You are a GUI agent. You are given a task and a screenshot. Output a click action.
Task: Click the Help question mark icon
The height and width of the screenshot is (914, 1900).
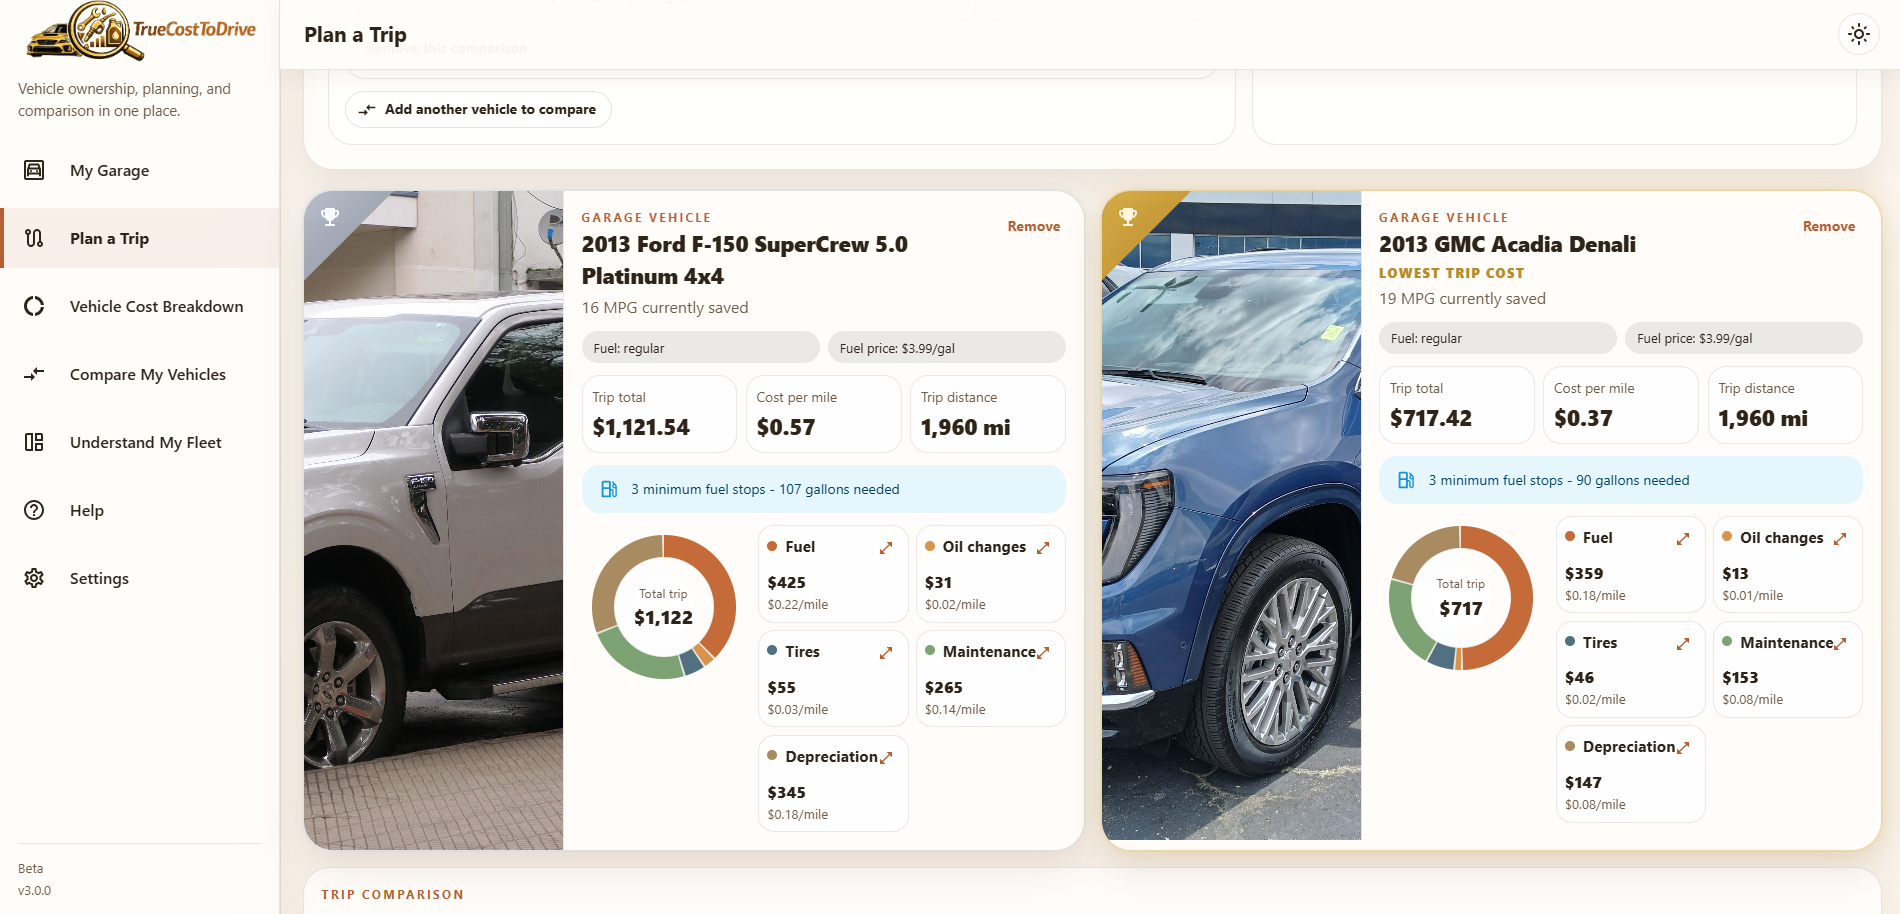click(x=34, y=510)
